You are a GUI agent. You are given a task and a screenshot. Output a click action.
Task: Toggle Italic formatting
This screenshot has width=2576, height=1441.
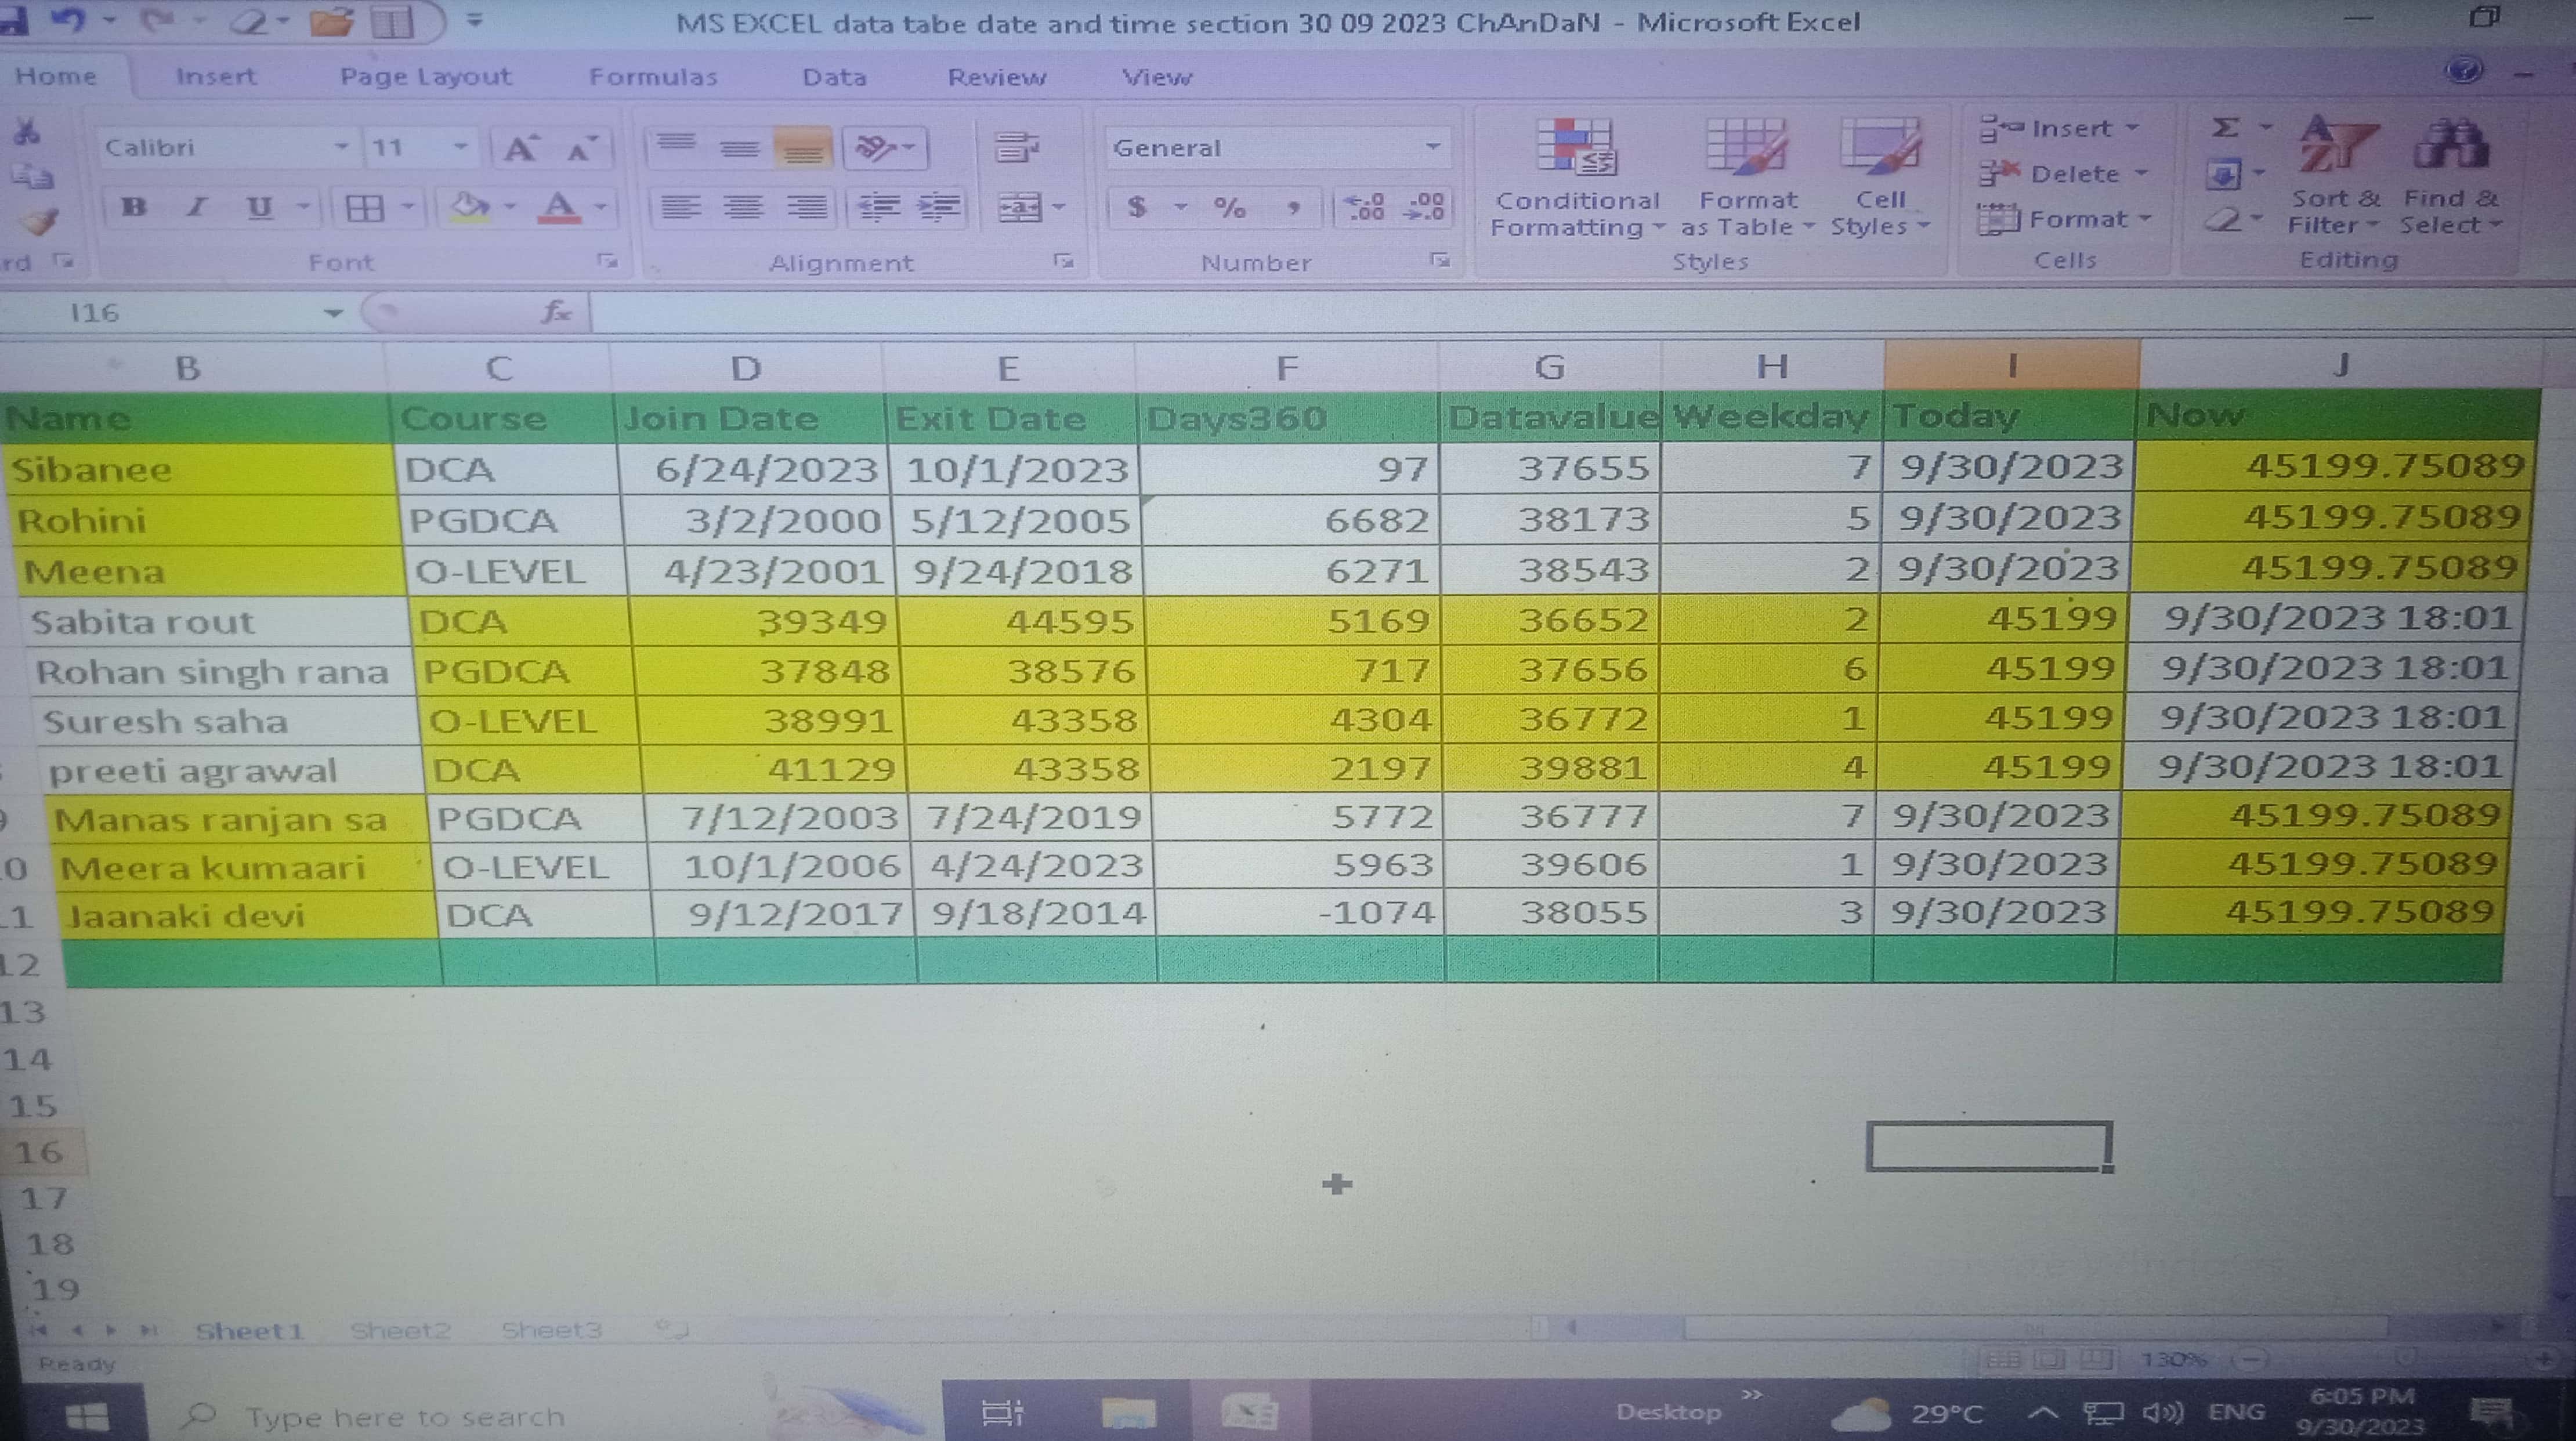tap(197, 208)
